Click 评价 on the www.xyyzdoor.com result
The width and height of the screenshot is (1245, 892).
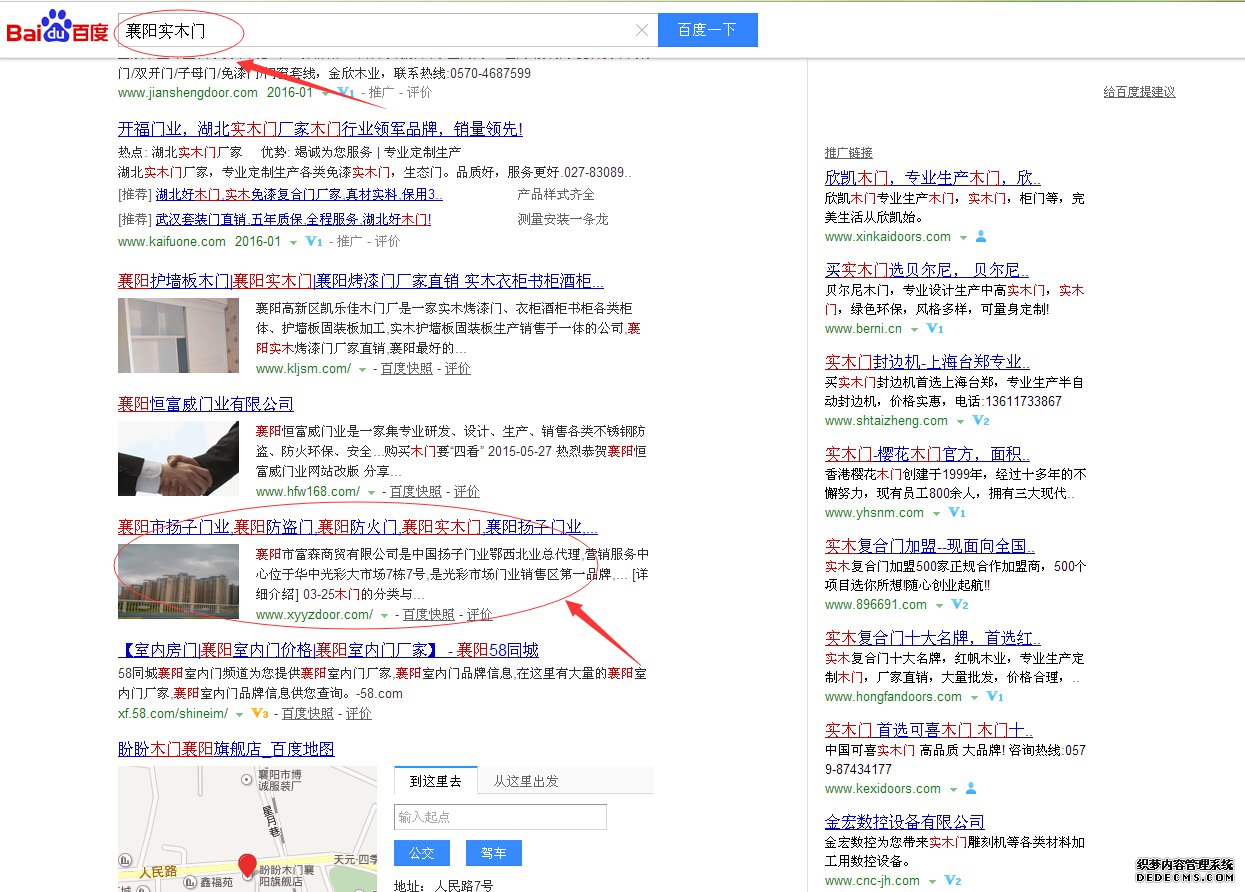[480, 615]
